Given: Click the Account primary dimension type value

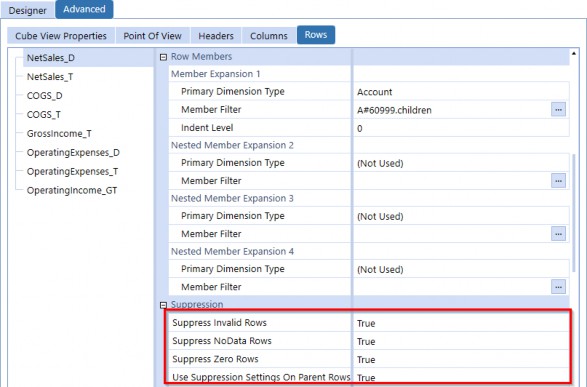Looking at the screenshot, I should (x=461, y=92).
